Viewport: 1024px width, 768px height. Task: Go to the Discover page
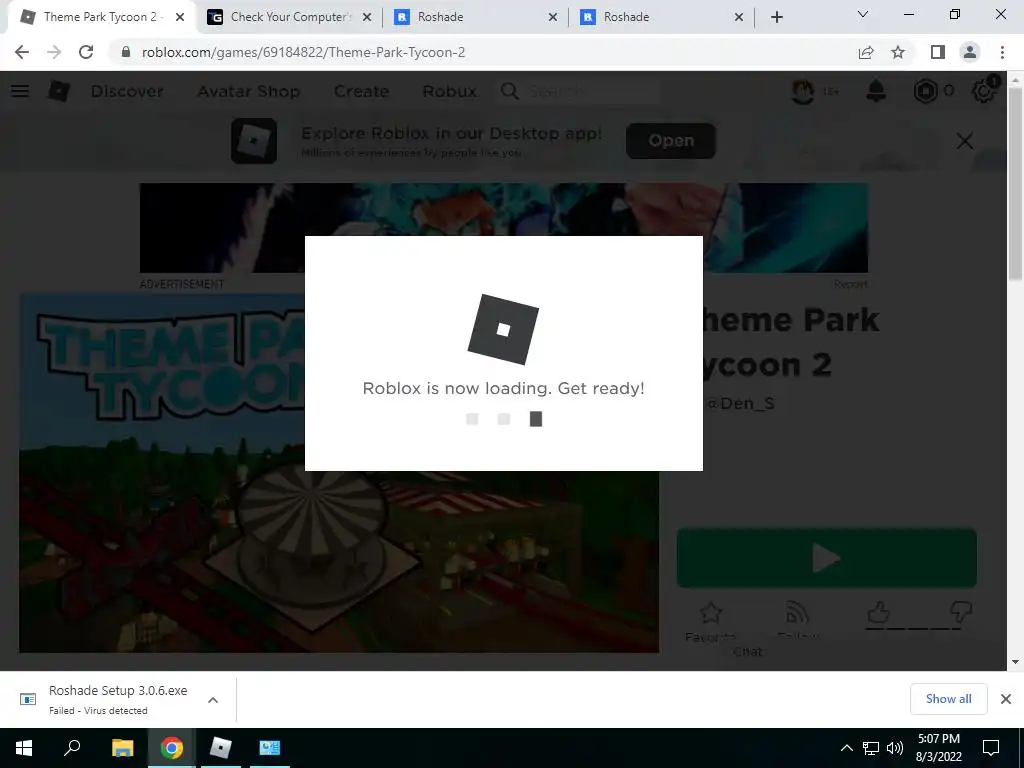127,91
